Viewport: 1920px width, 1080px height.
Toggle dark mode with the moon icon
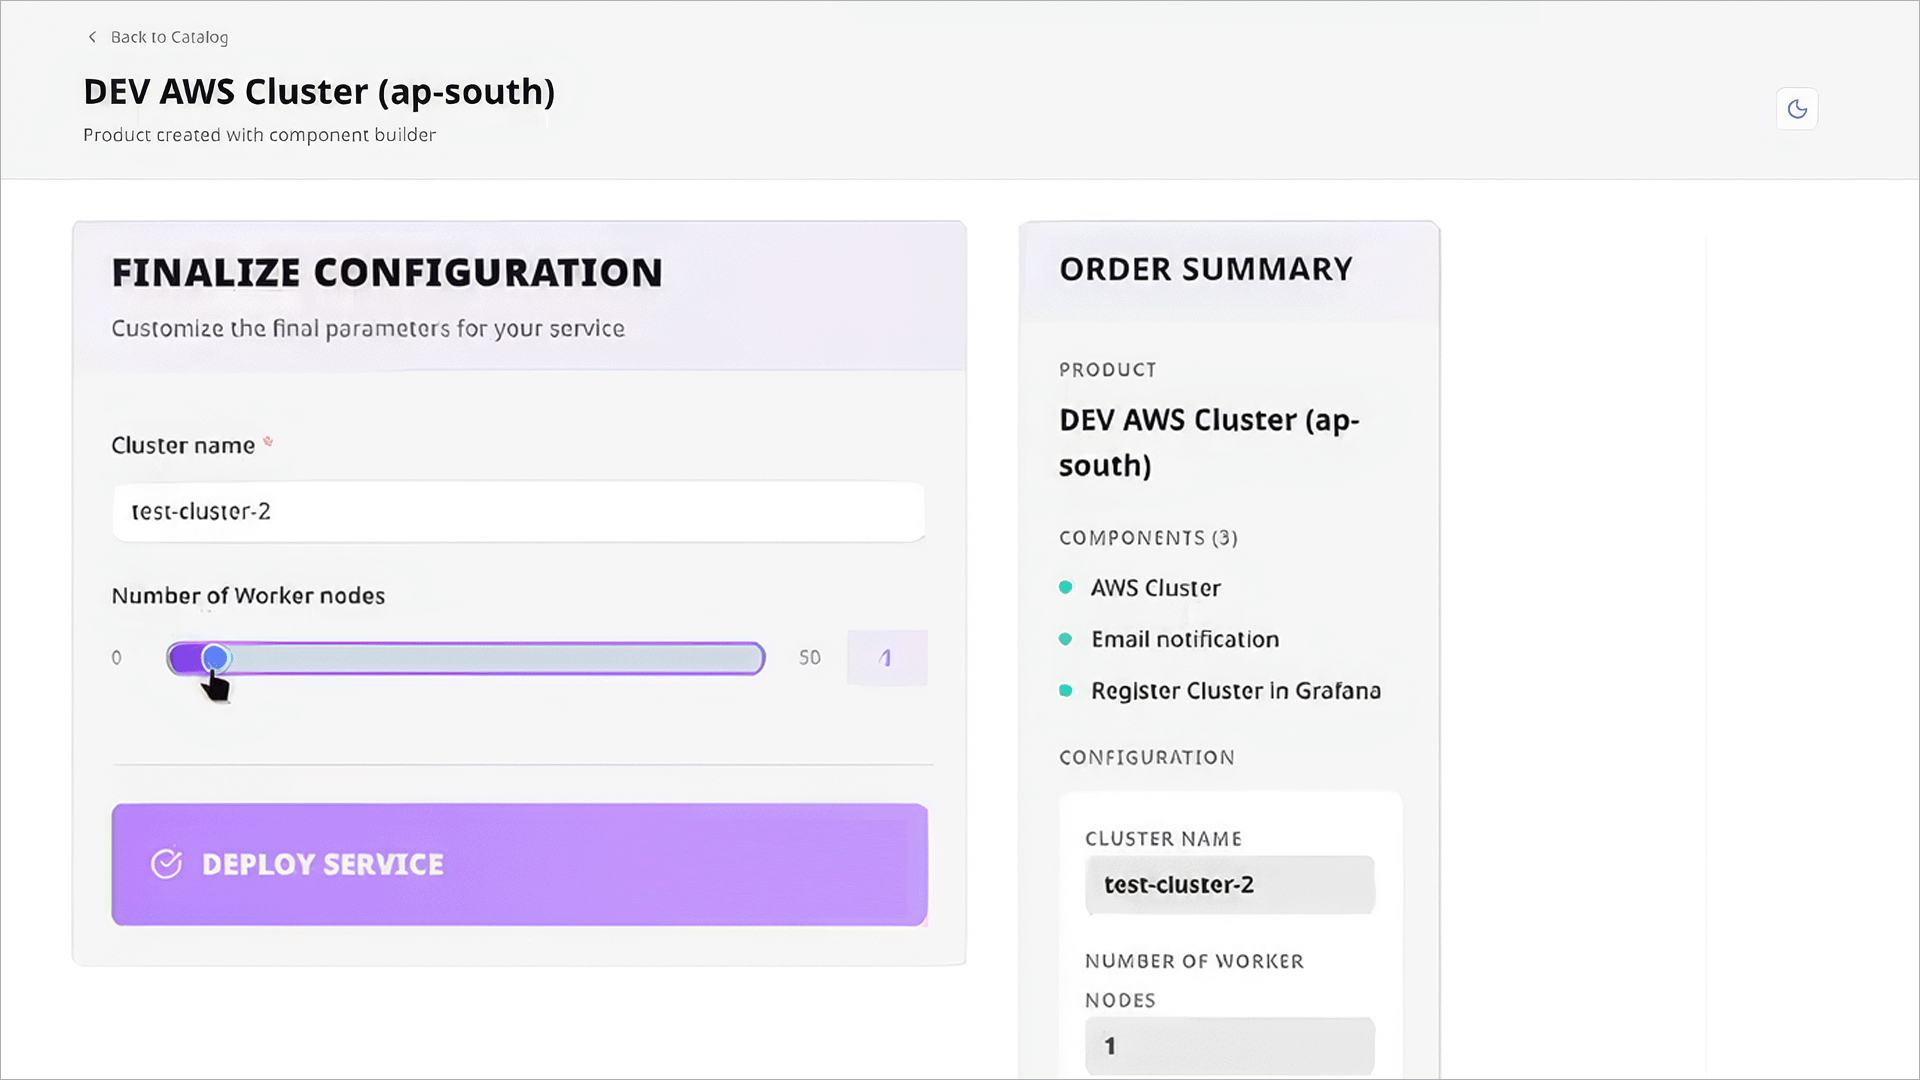pos(1797,109)
